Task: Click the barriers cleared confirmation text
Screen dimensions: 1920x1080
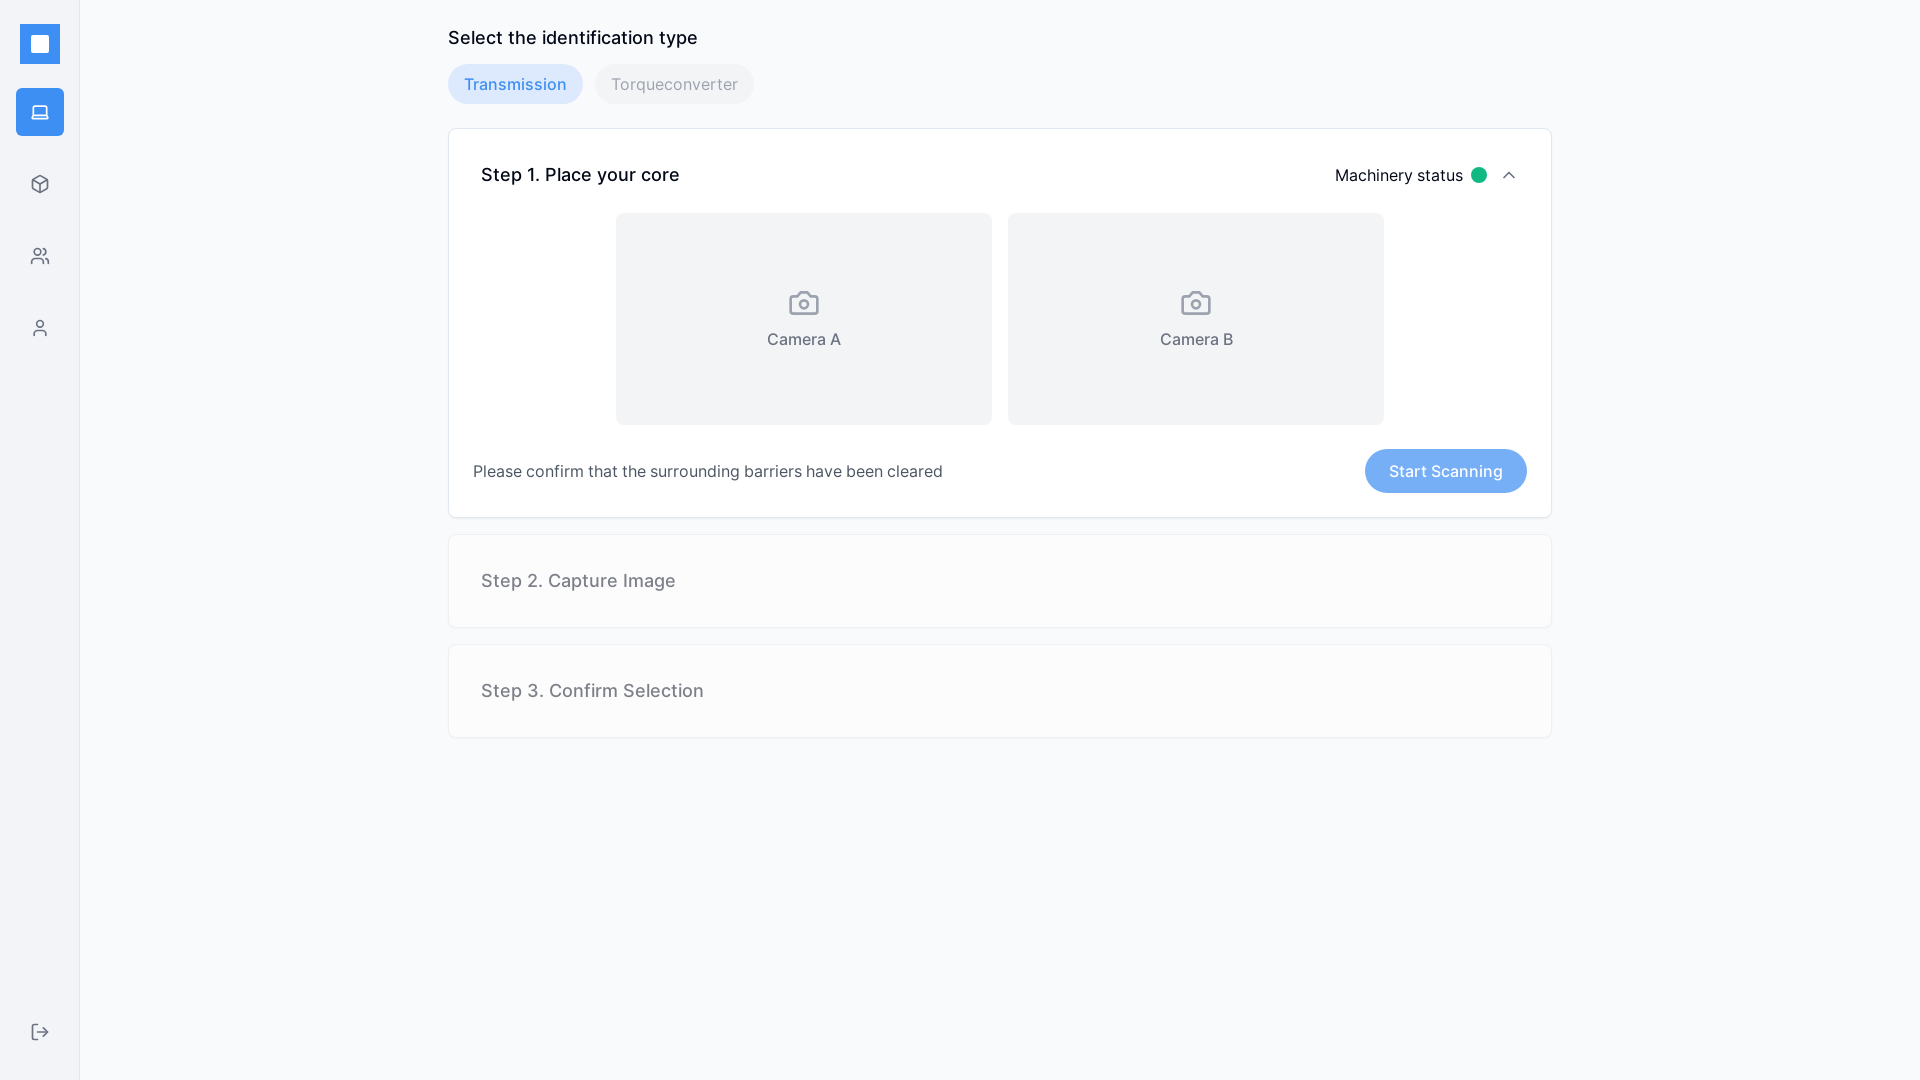Action: pos(707,471)
